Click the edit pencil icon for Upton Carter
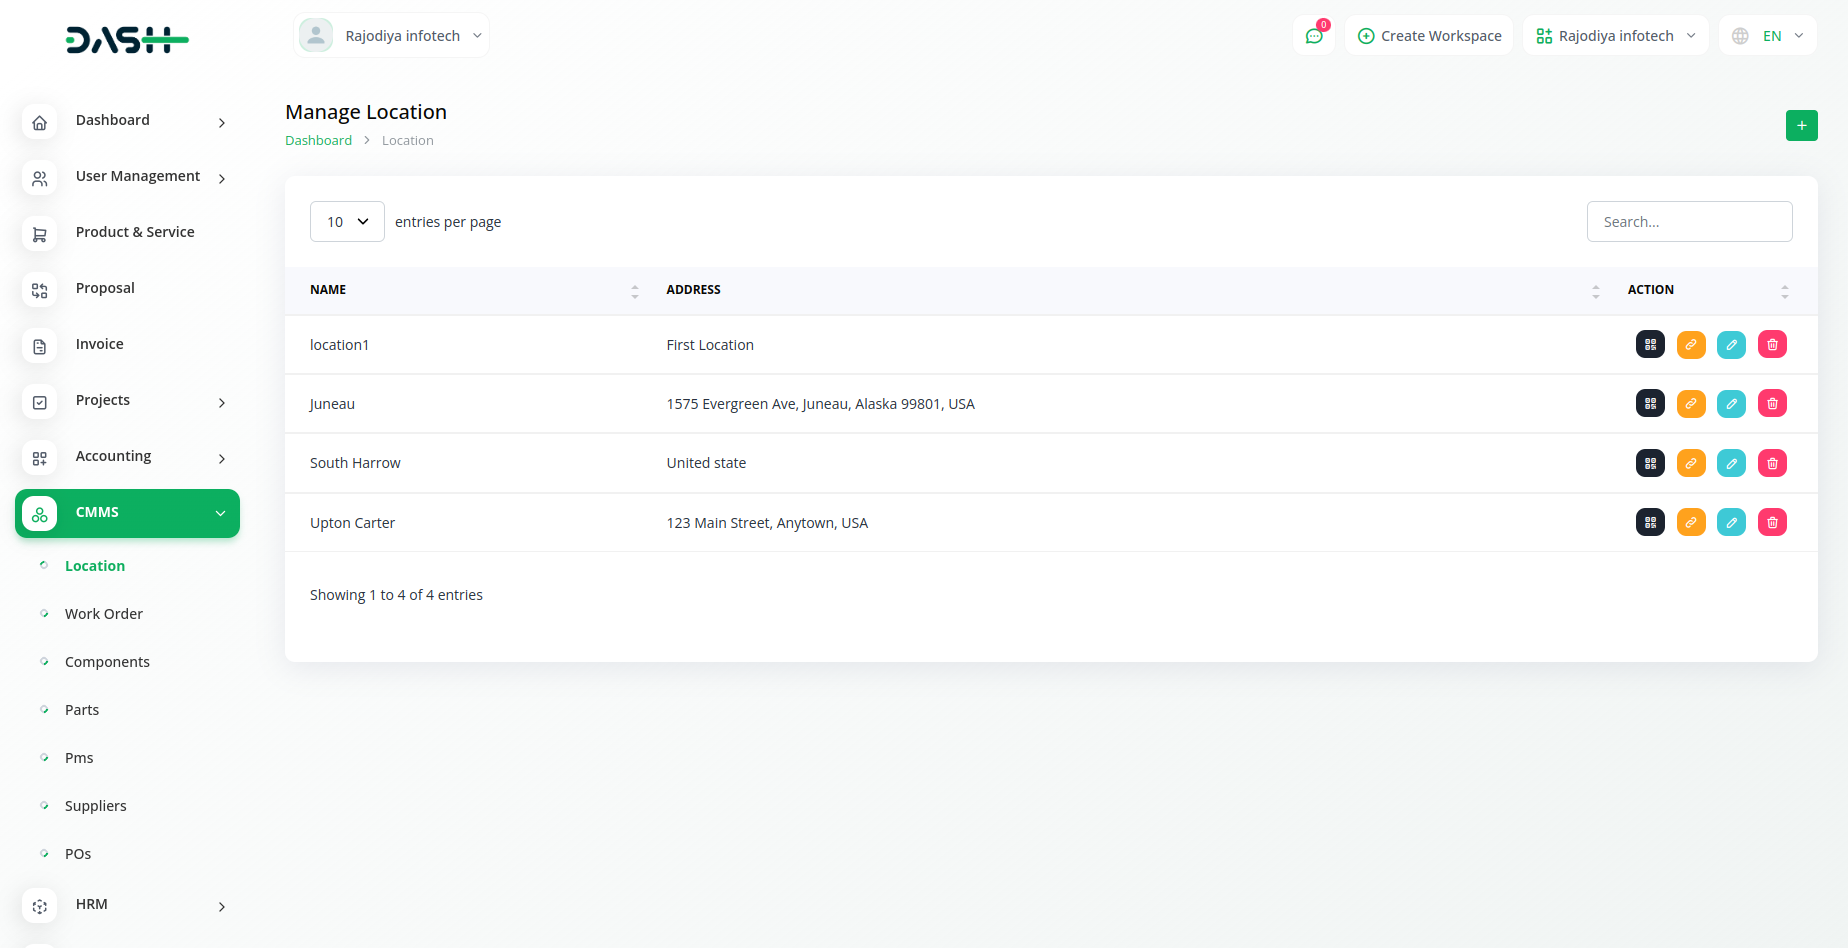The width and height of the screenshot is (1848, 948). (x=1731, y=522)
